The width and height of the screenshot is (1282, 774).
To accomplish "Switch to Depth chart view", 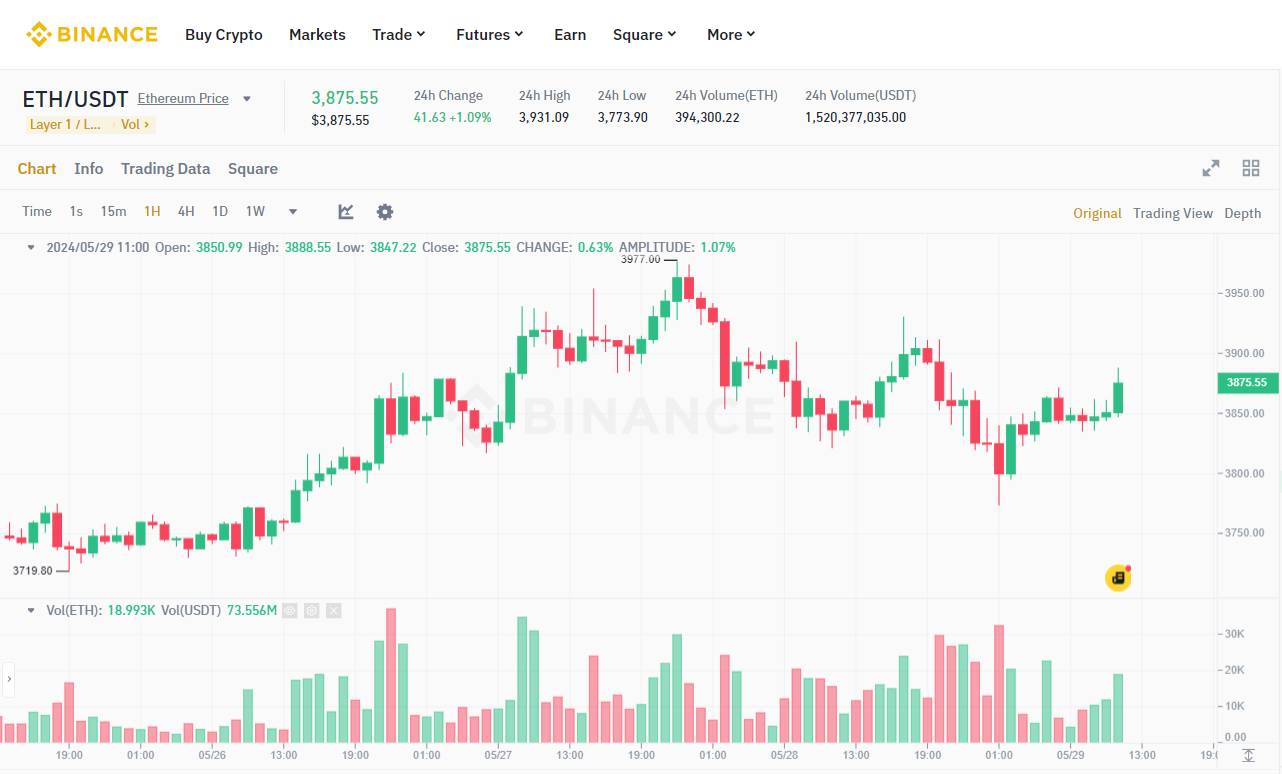I will pyautogui.click(x=1243, y=213).
